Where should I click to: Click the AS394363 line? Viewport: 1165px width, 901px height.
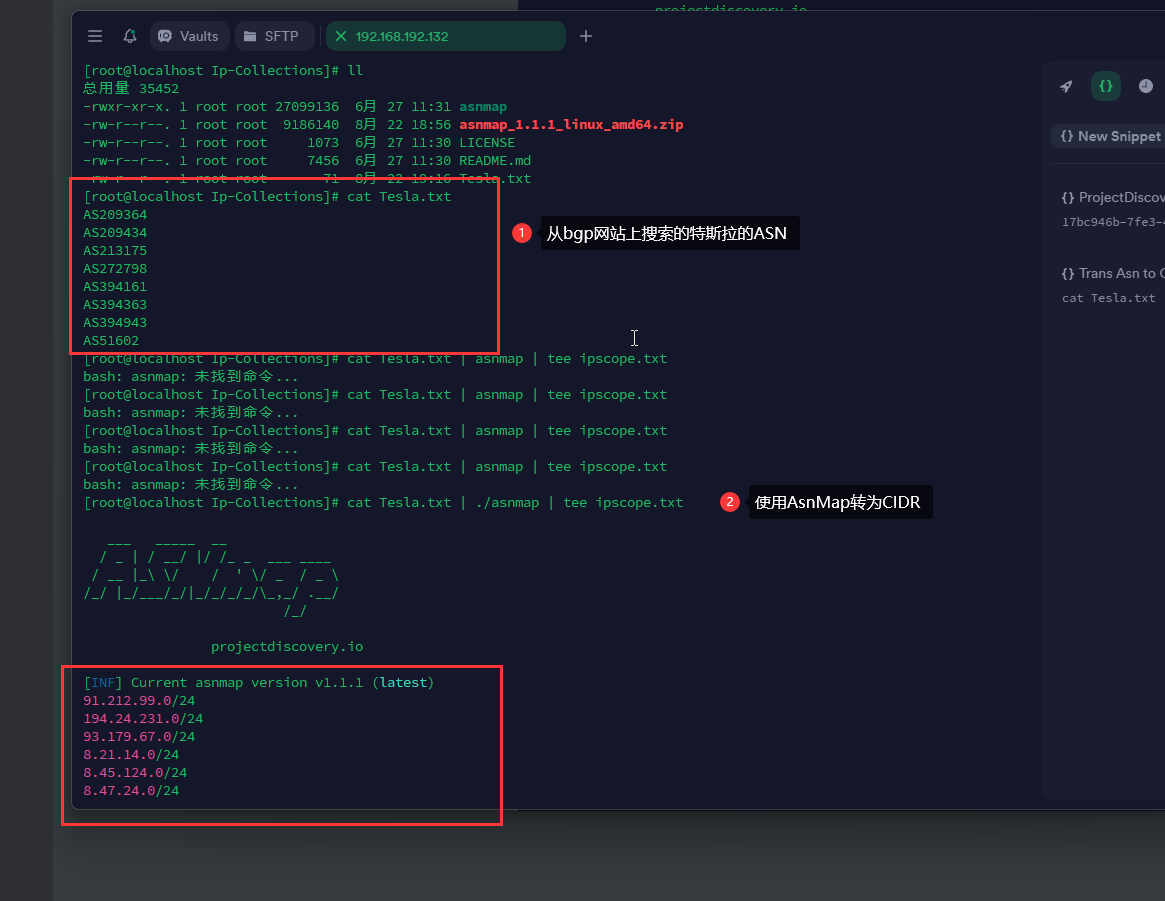coord(115,305)
